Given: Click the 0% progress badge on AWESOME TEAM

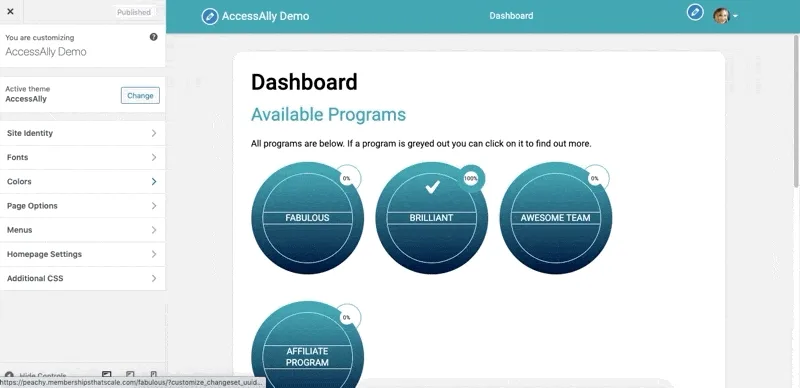Looking at the screenshot, I should tap(595, 179).
